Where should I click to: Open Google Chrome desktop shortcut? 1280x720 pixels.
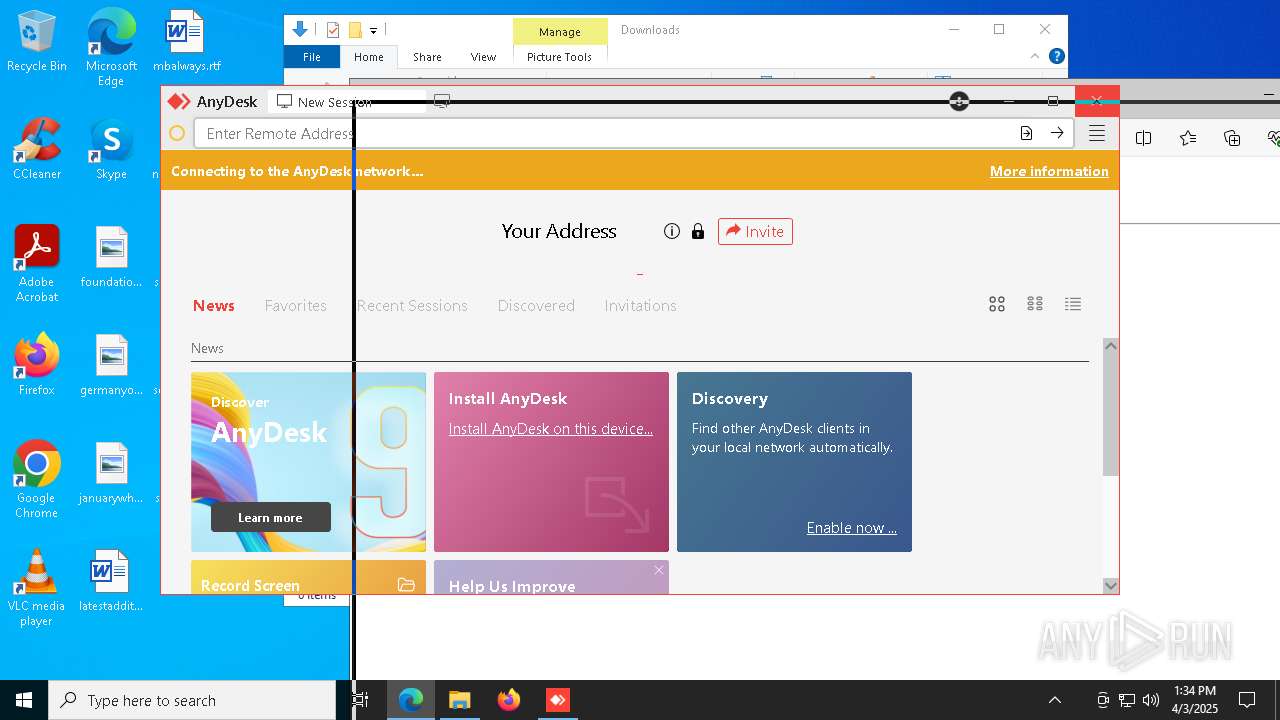point(37,479)
